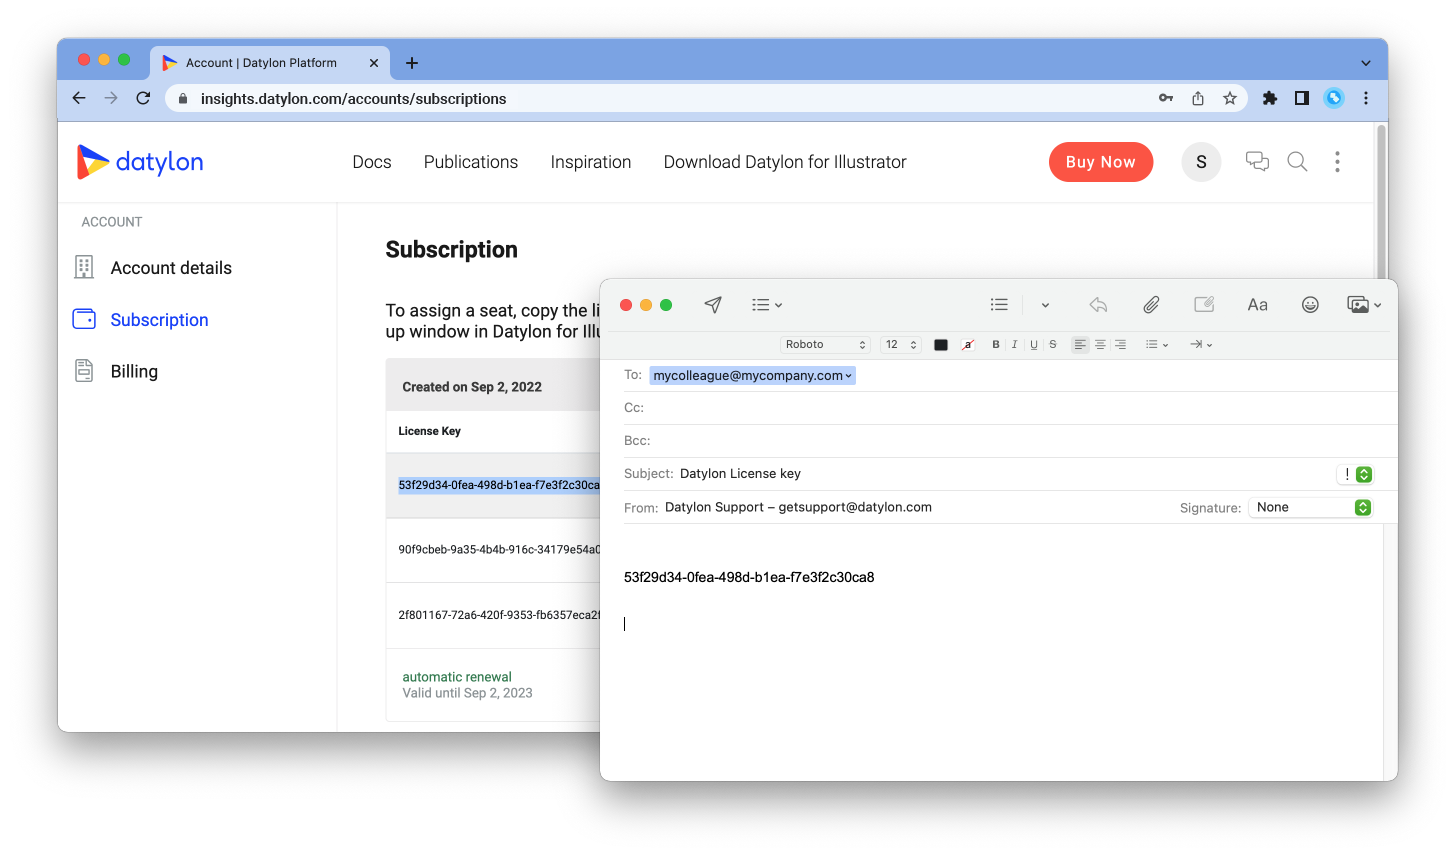Open Billing in the sidebar
The width and height of the screenshot is (1454, 855).
[134, 371]
